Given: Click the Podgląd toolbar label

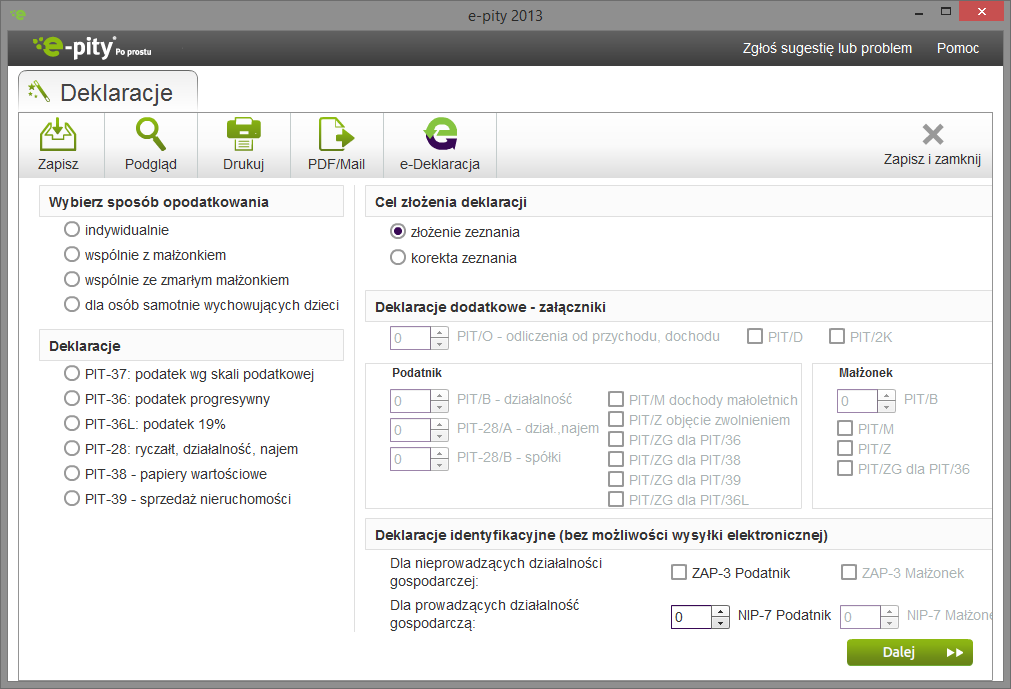Looking at the screenshot, I should (x=151, y=164).
